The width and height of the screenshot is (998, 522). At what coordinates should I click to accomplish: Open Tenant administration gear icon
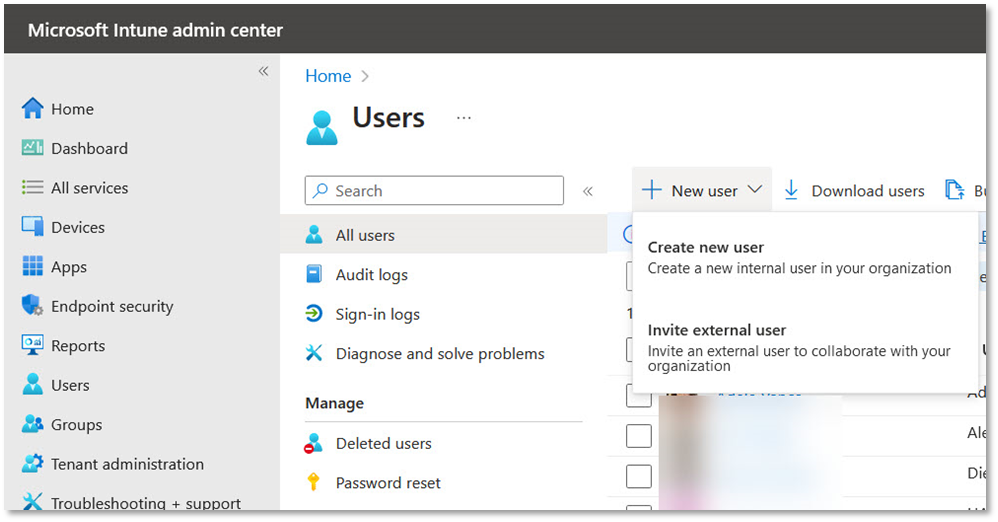(33, 464)
